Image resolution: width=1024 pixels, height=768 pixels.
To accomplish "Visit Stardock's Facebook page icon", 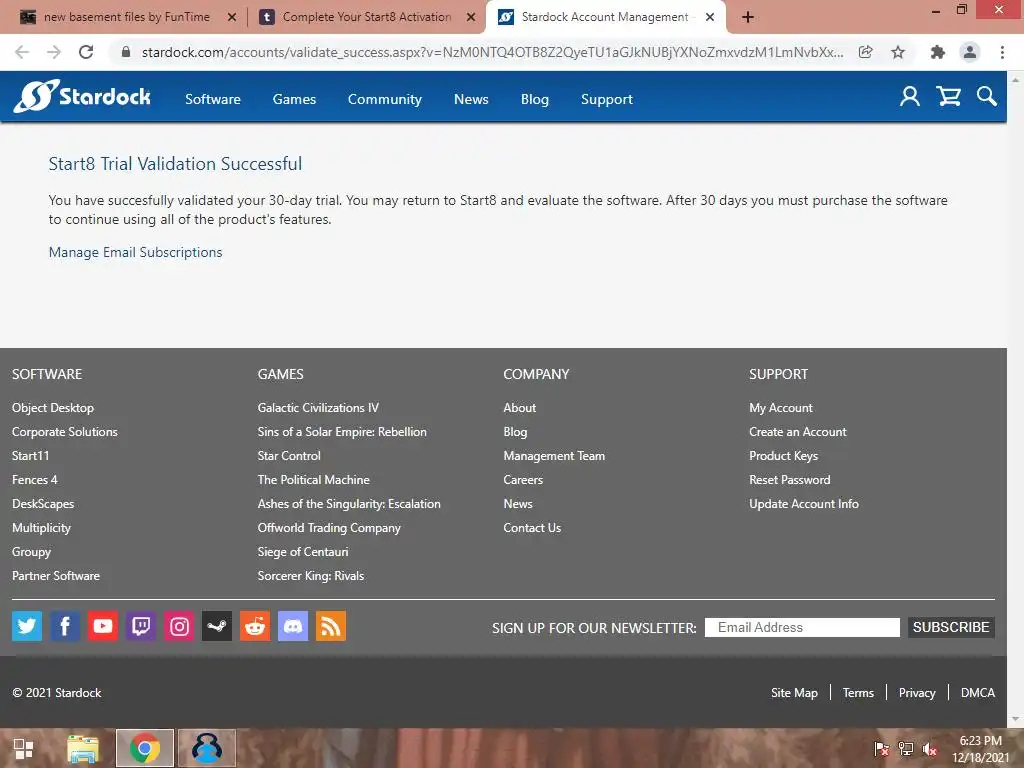I will point(65,626).
